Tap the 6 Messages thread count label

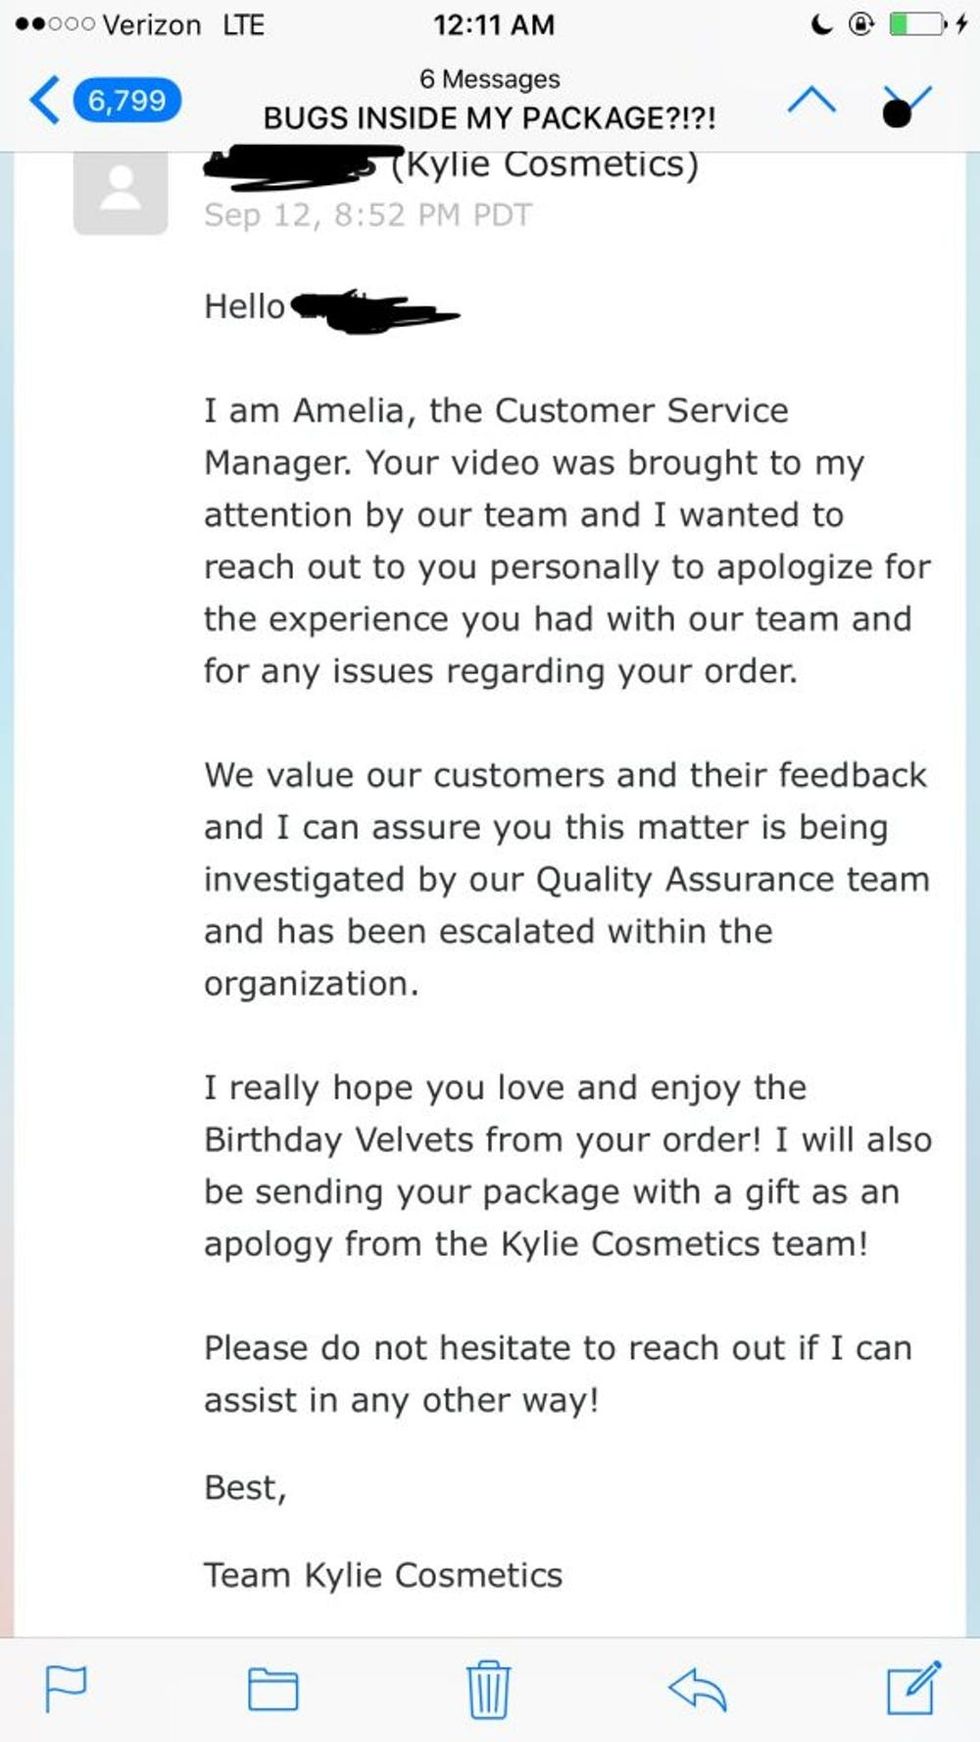tap(489, 79)
